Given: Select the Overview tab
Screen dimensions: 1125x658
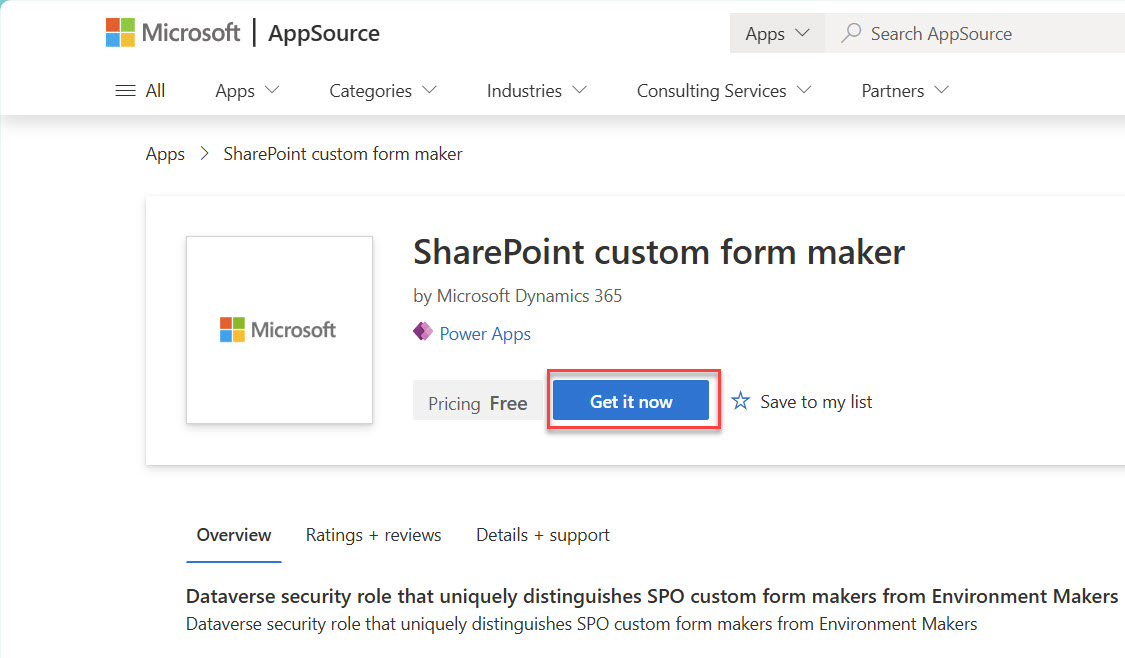Looking at the screenshot, I should pyautogui.click(x=233, y=535).
